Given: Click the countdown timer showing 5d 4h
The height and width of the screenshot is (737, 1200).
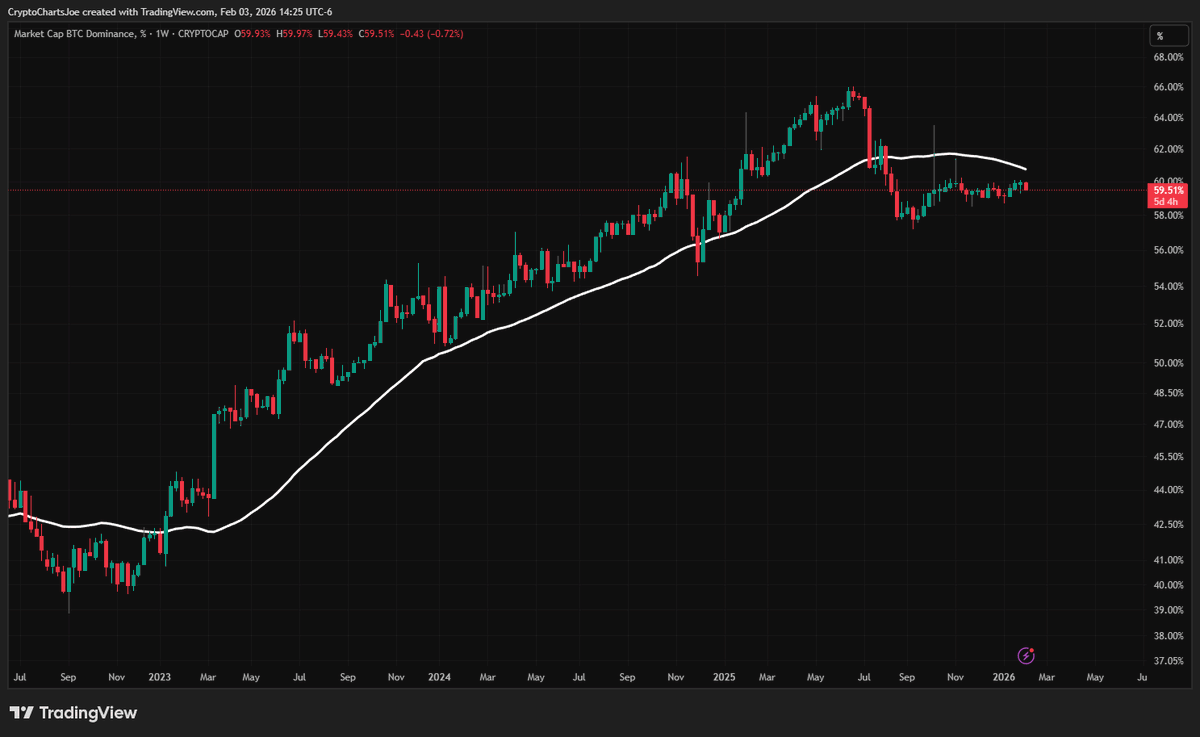Looking at the screenshot, I should tap(1168, 200).
